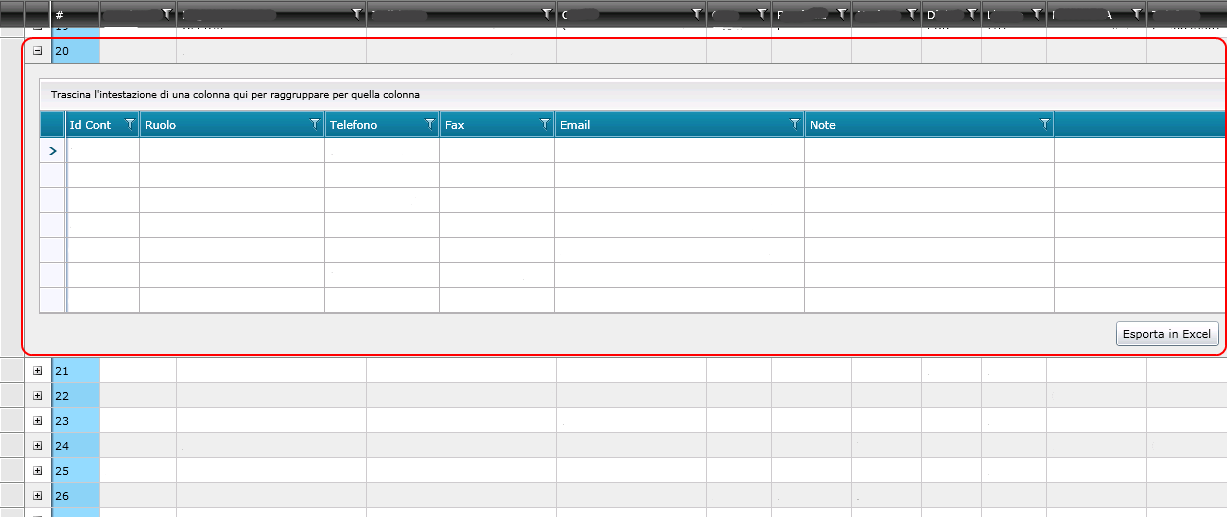
Task: Select the row number cell 23
Action: [75, 420]
